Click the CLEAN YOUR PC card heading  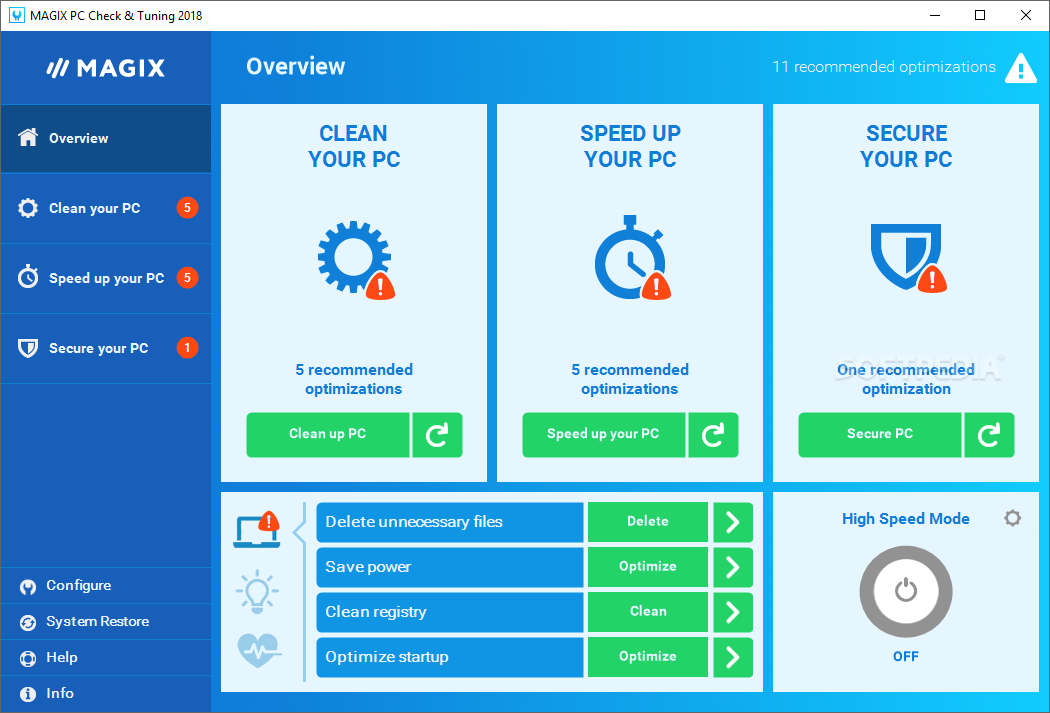click(354, 147)
